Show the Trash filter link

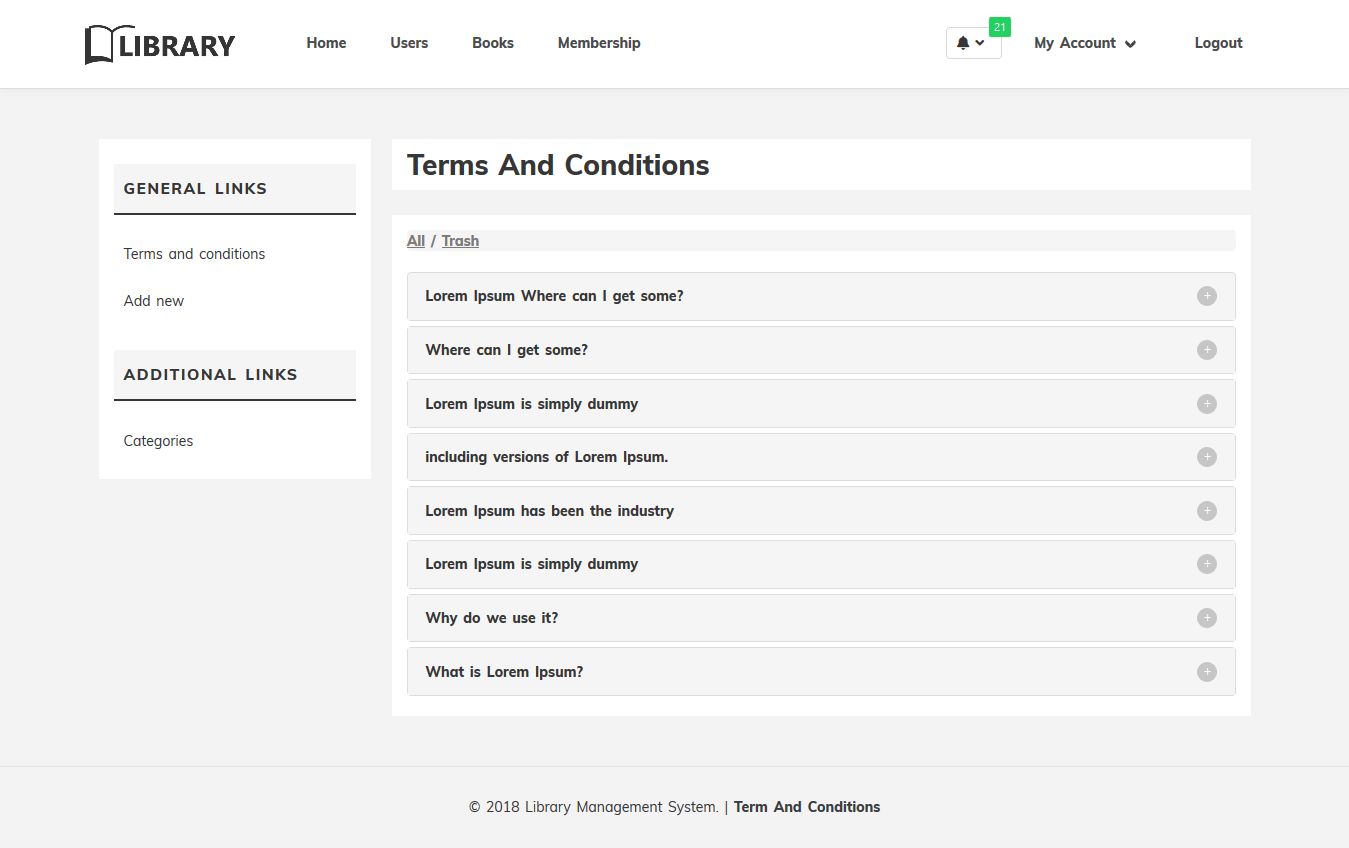click(460, 241)
